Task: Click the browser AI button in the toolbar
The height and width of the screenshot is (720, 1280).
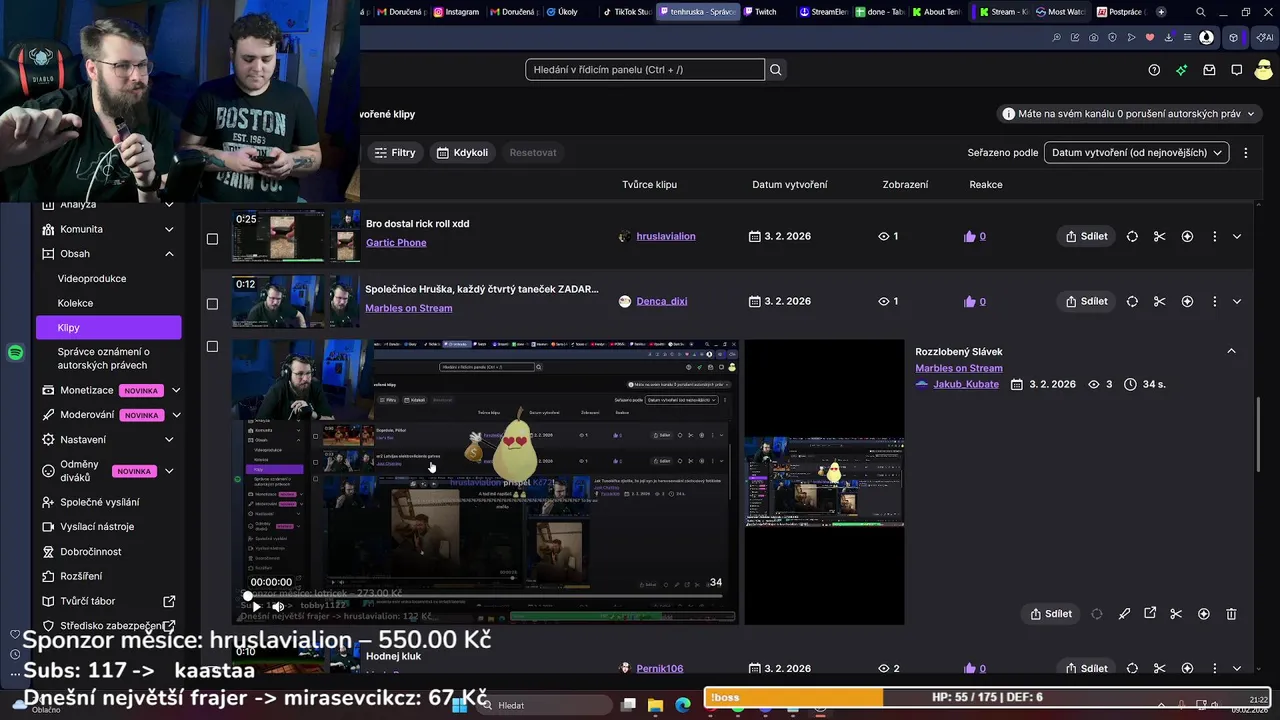Action: pyautogui.click(x=1264, y=37)
